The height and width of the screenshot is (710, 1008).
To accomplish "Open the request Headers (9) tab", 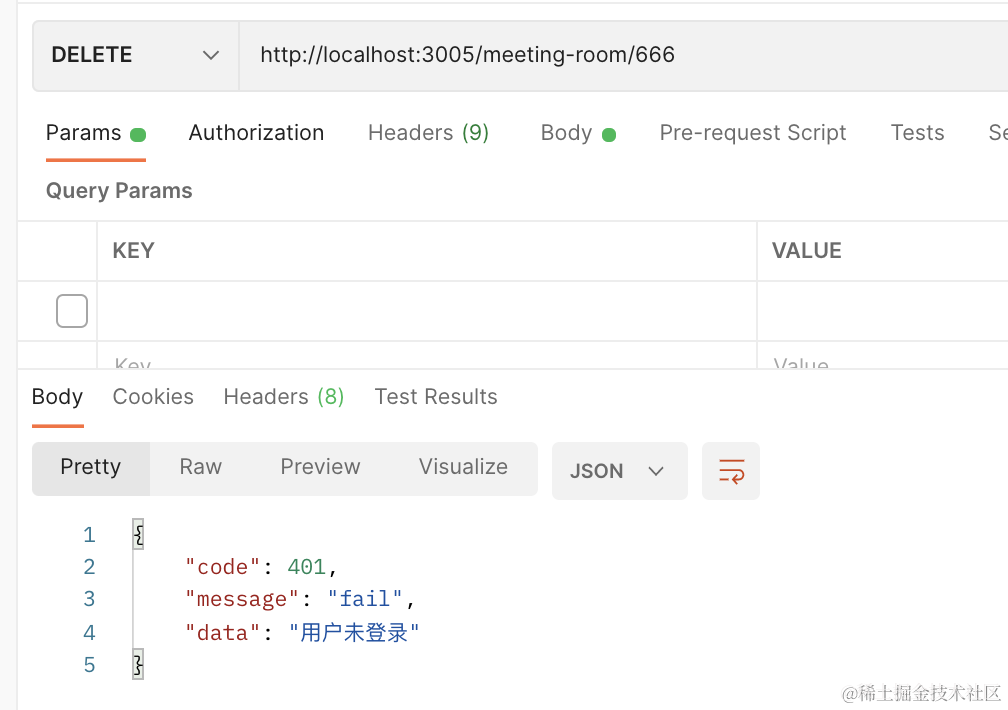I will point(428,133).
